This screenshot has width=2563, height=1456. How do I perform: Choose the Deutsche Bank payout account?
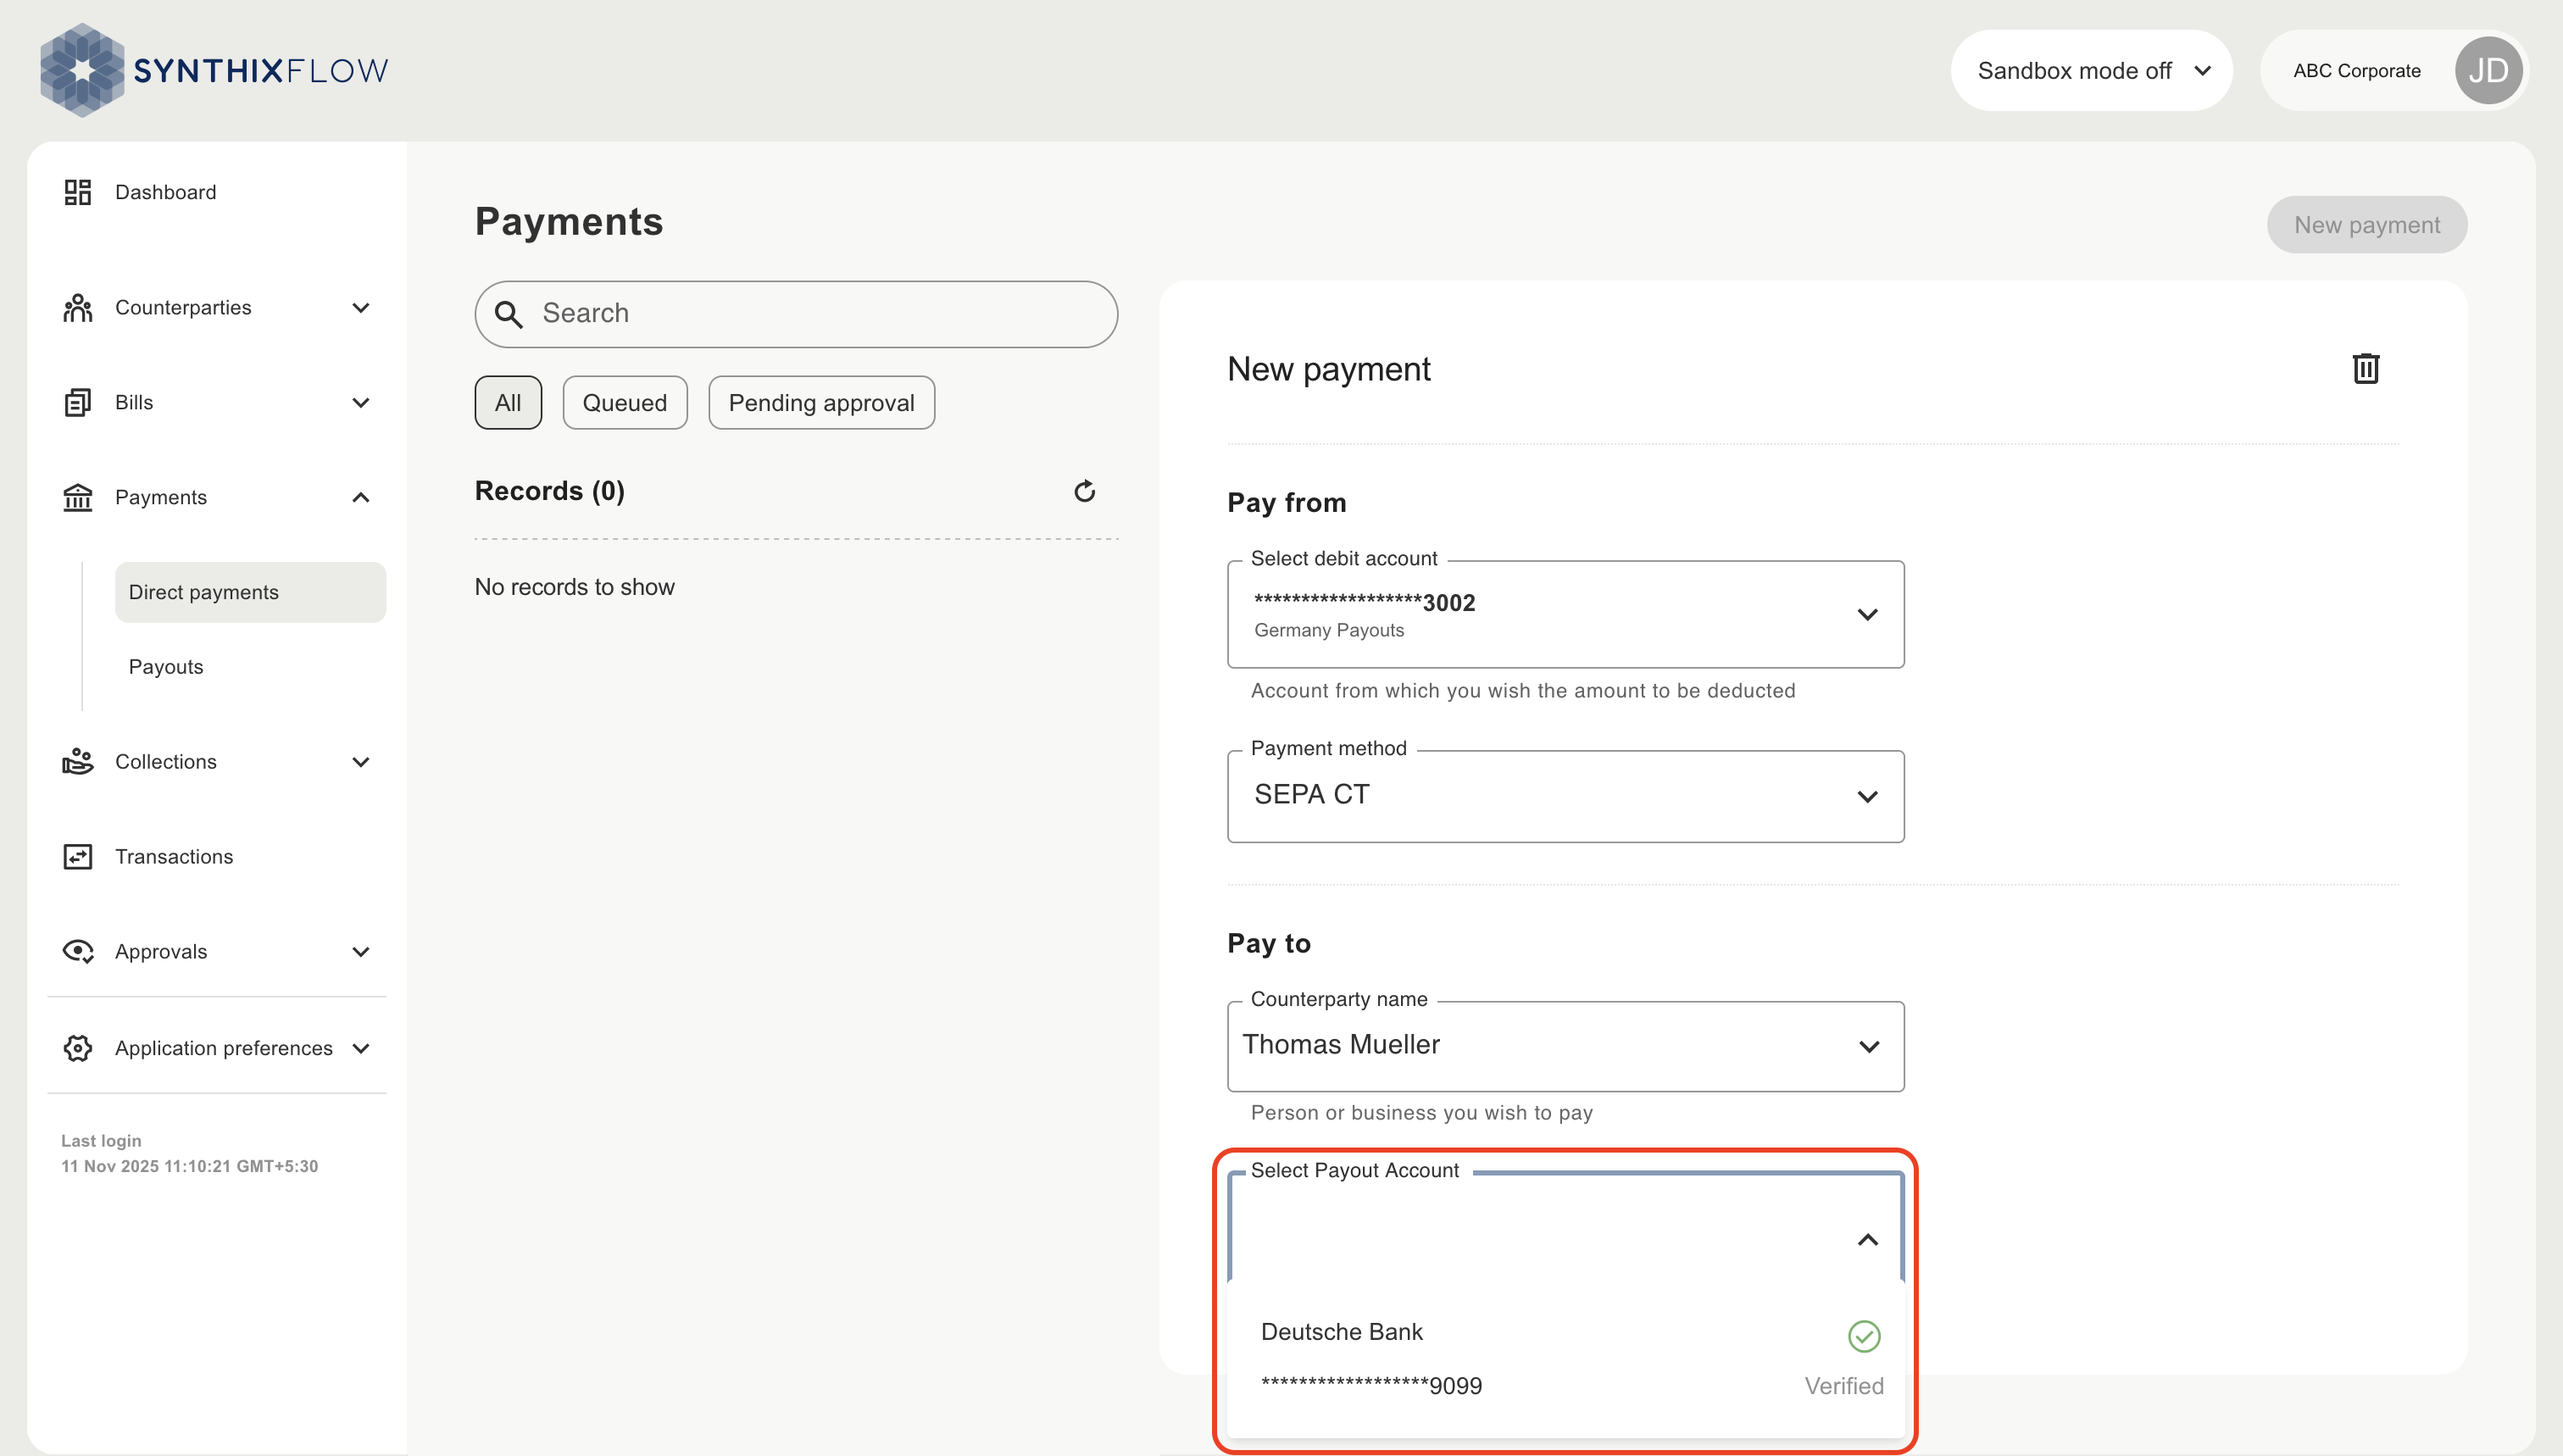click(1565, 1358)
